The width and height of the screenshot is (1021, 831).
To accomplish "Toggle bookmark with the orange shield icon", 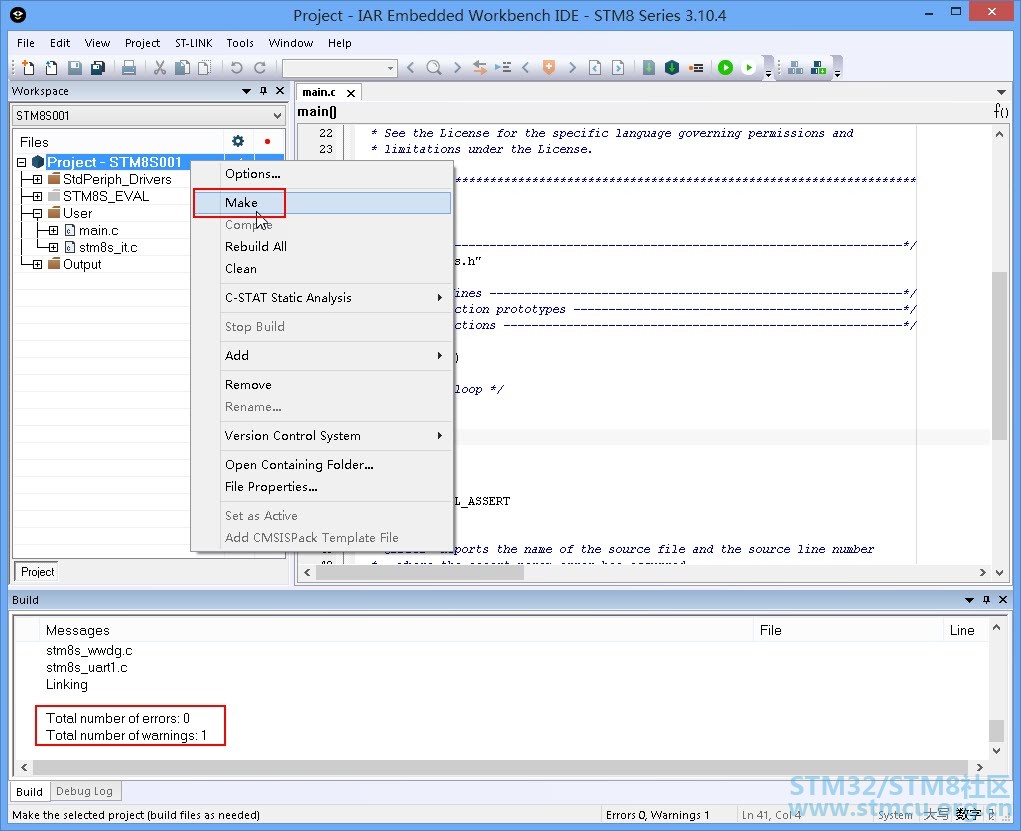I will point(549,68).
